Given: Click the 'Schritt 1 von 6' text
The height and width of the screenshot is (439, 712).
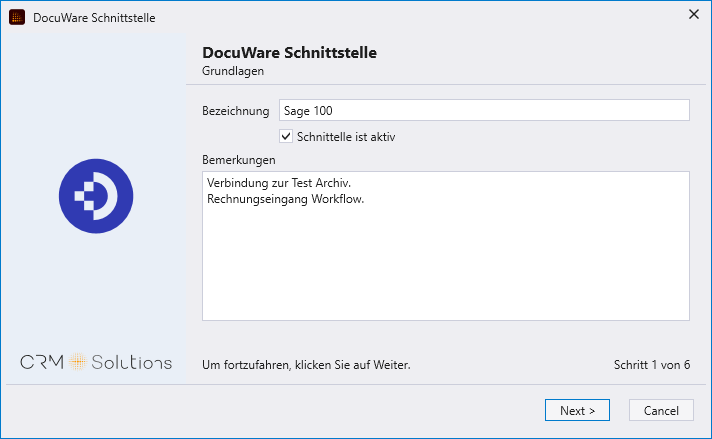Looking at the screenshot, I should click(652, 365).
